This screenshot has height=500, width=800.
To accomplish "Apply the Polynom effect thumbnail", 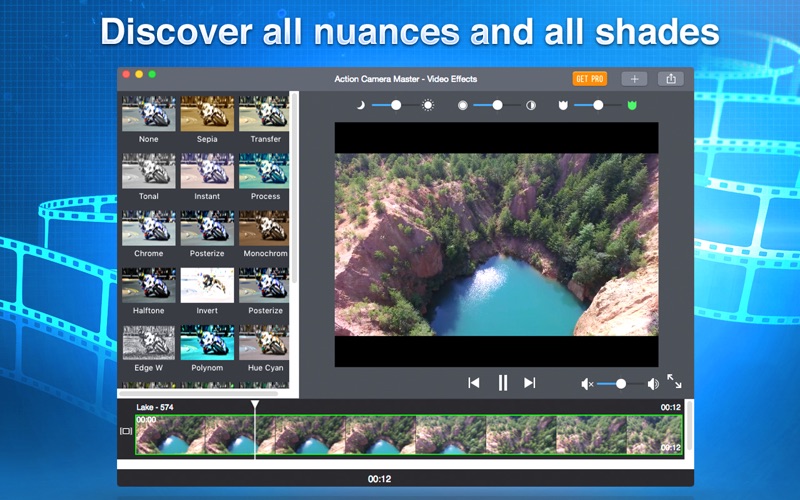I will pyautogui.click(x=207, y=342).
